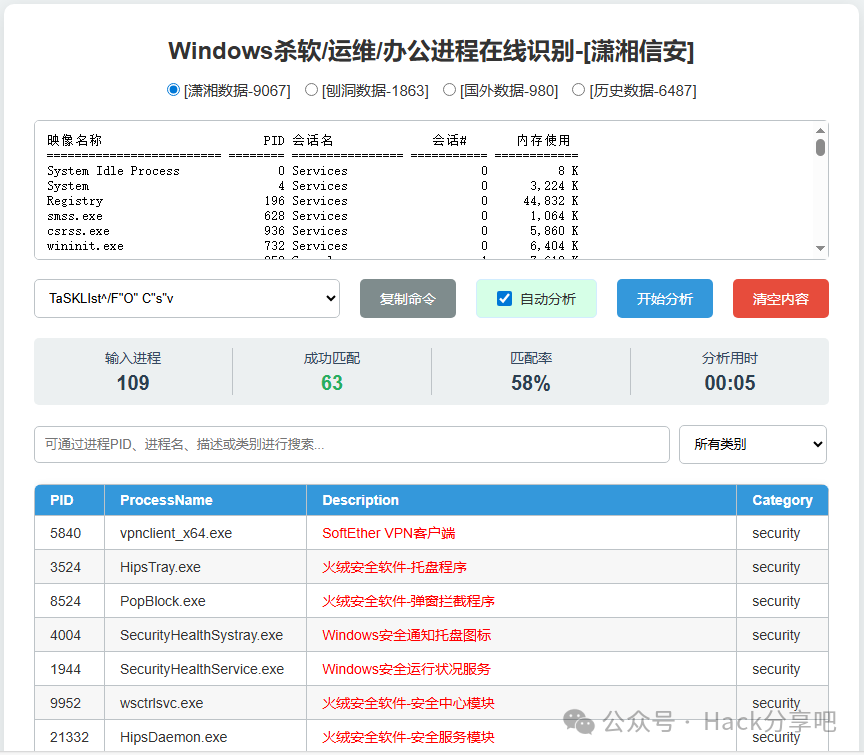Screen dimensions: 864x756
Task: Click the 火绒安全软件-弹窗拦截程序 description
Action: tap(408, 601)
